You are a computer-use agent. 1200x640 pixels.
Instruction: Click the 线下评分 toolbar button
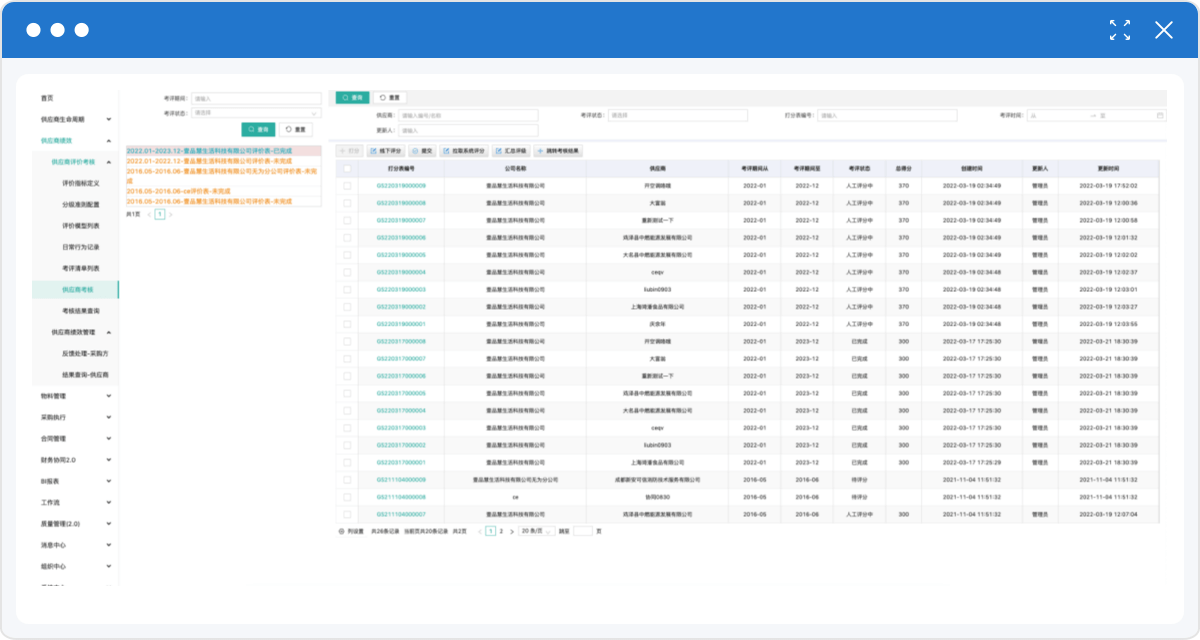pos(386,151)
